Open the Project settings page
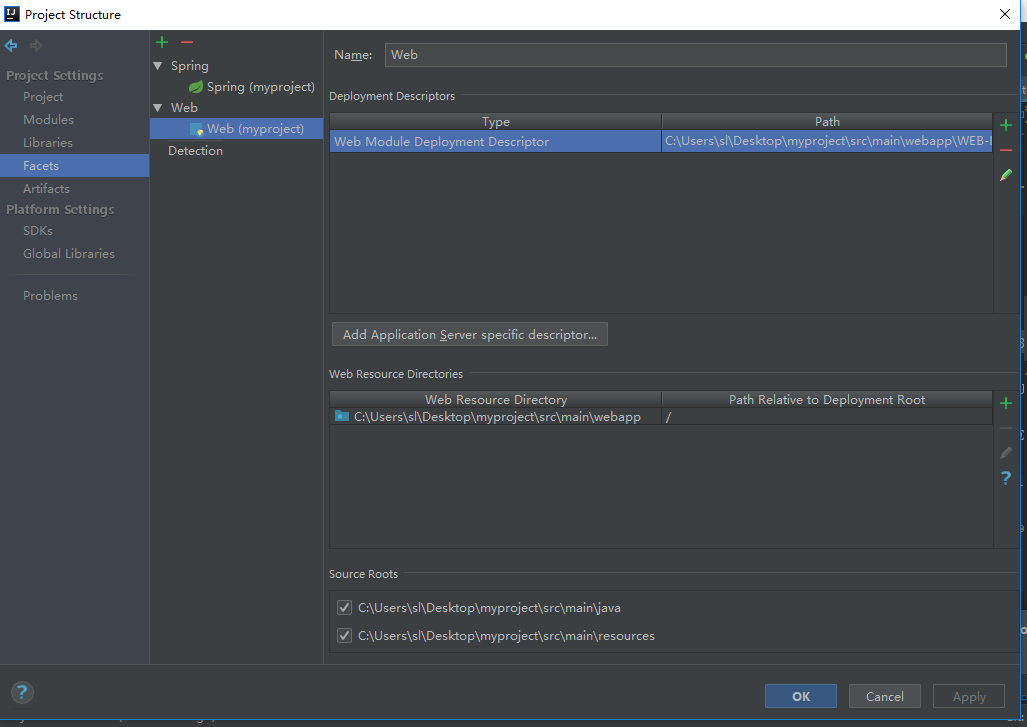Viewport: 1027px width, 727px height. coord(43,96)
